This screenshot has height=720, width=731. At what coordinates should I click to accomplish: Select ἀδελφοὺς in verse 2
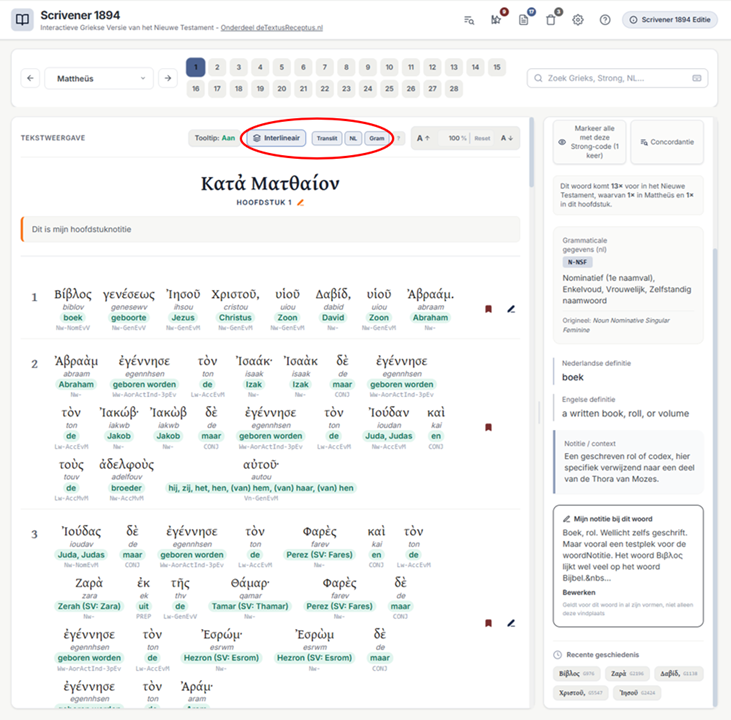coord(126,464)
